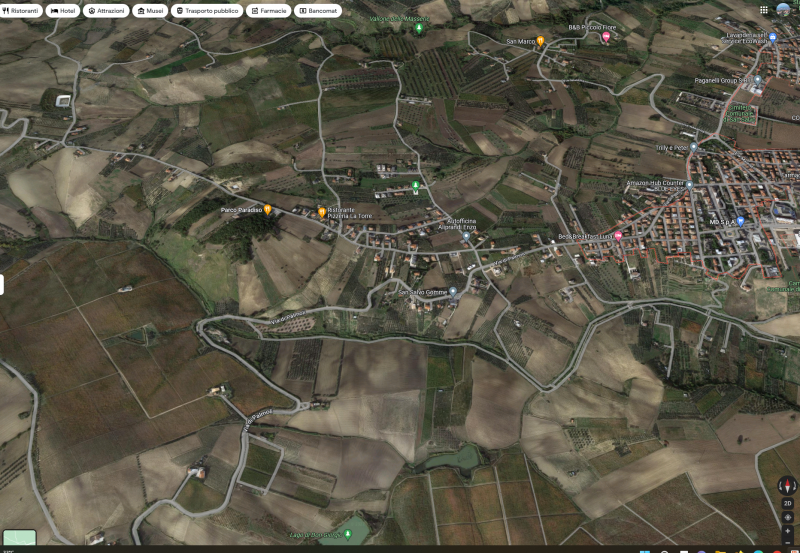
Task: Click the Parco Paradiso map pin
Action: point(267,210)
